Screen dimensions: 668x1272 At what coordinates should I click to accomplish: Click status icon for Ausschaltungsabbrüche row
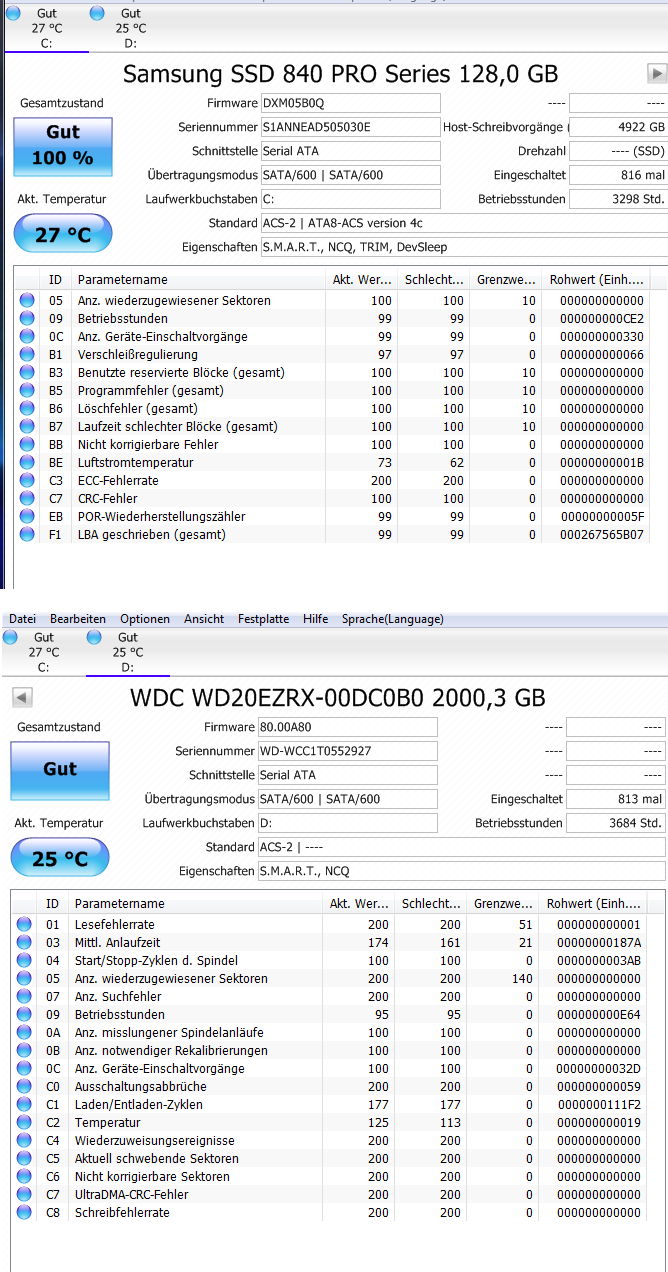(24, 1086)
